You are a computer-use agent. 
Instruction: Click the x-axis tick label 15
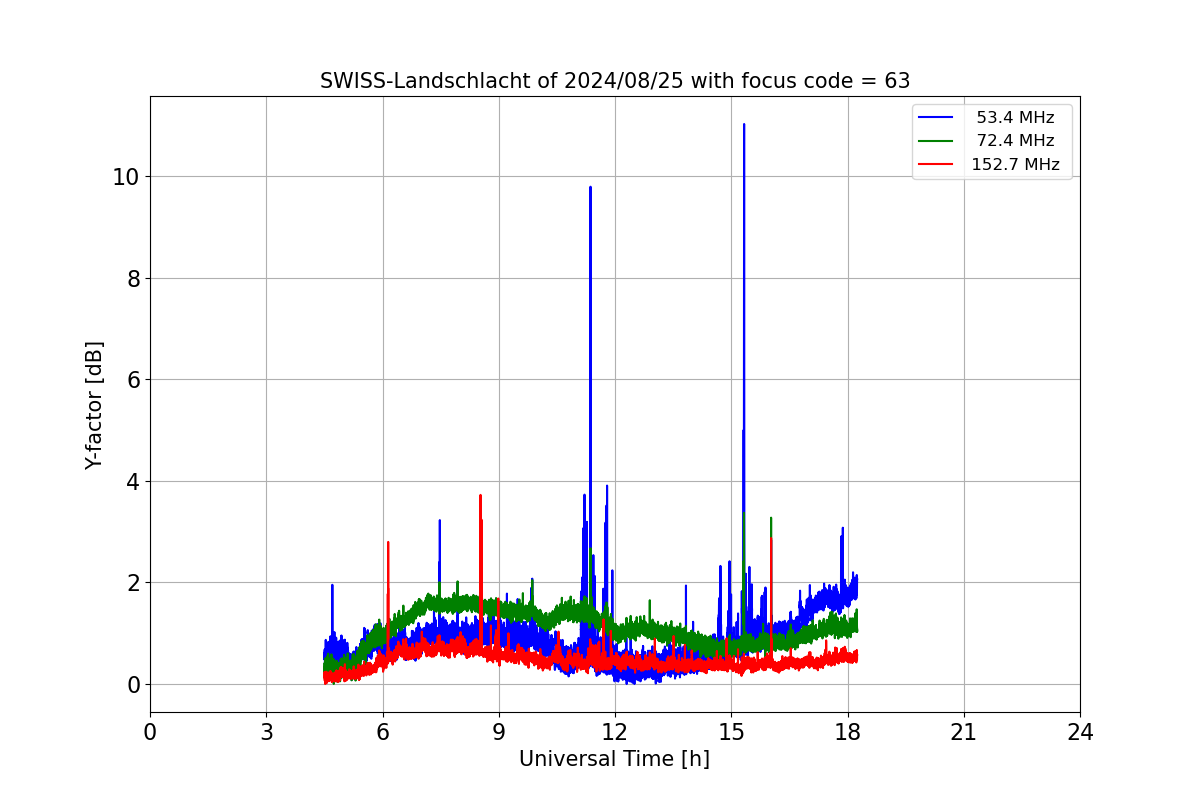[731, 732]
